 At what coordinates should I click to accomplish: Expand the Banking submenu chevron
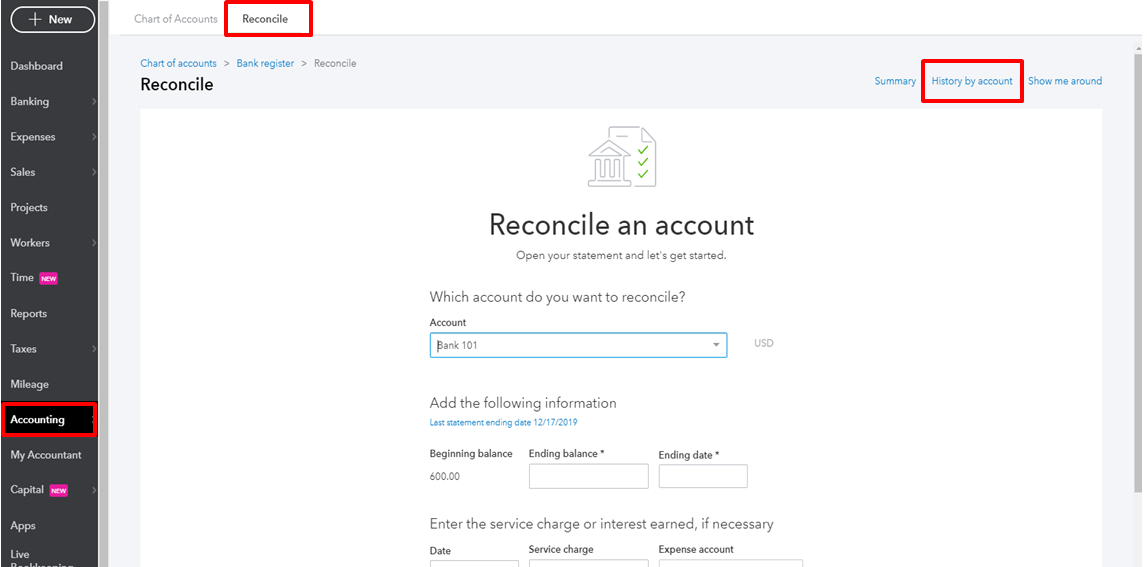tap(93, 102)
